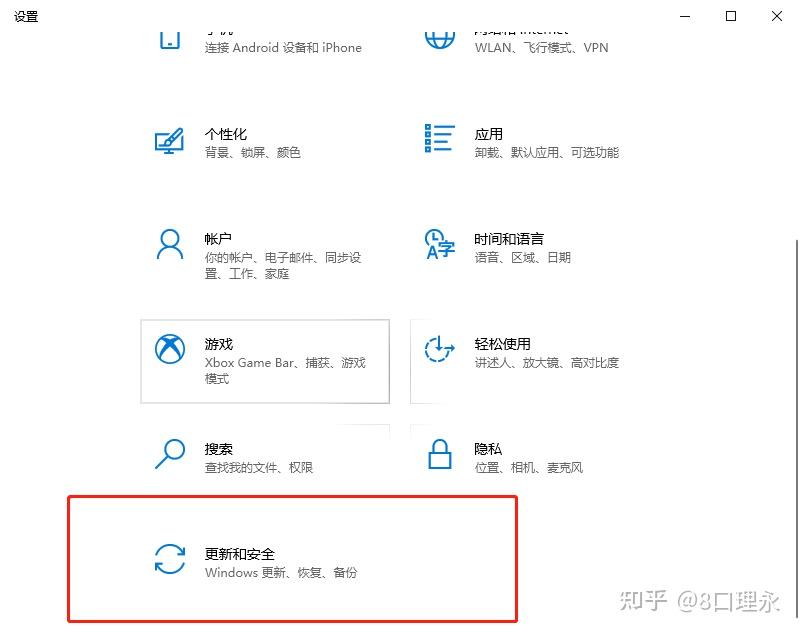The height and width of the screenshot is (634, 800).
Task: Click the 应用 apps list icon
Action: pyautogui.click(x=439, y=138)
